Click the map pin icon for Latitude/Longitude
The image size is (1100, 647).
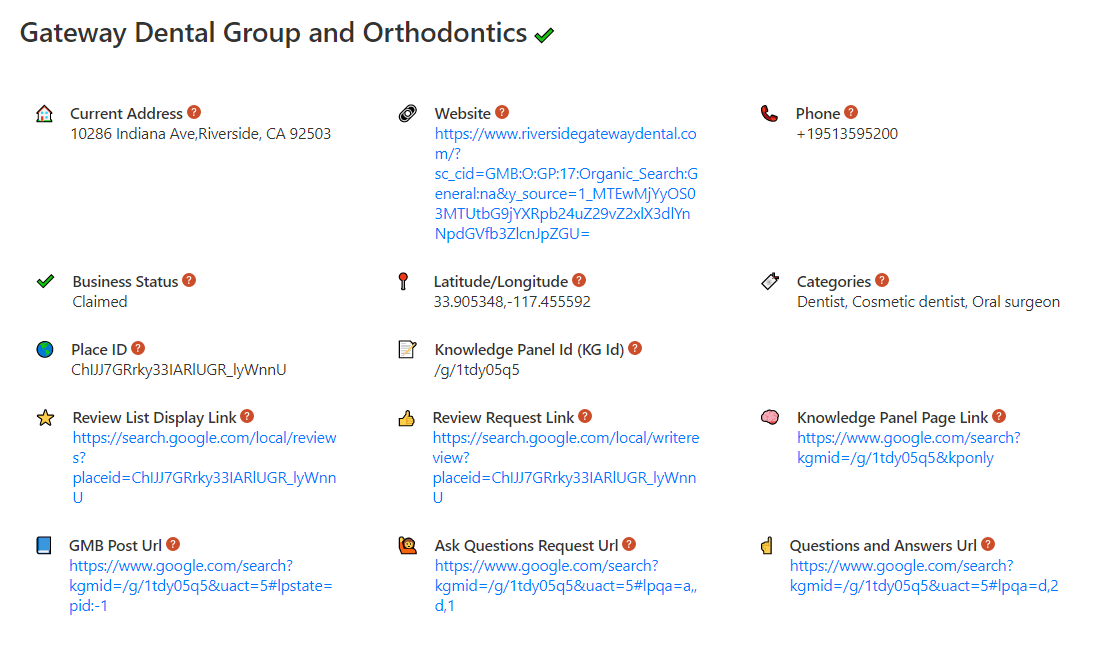pyautogui.click(x=403, y=282)
